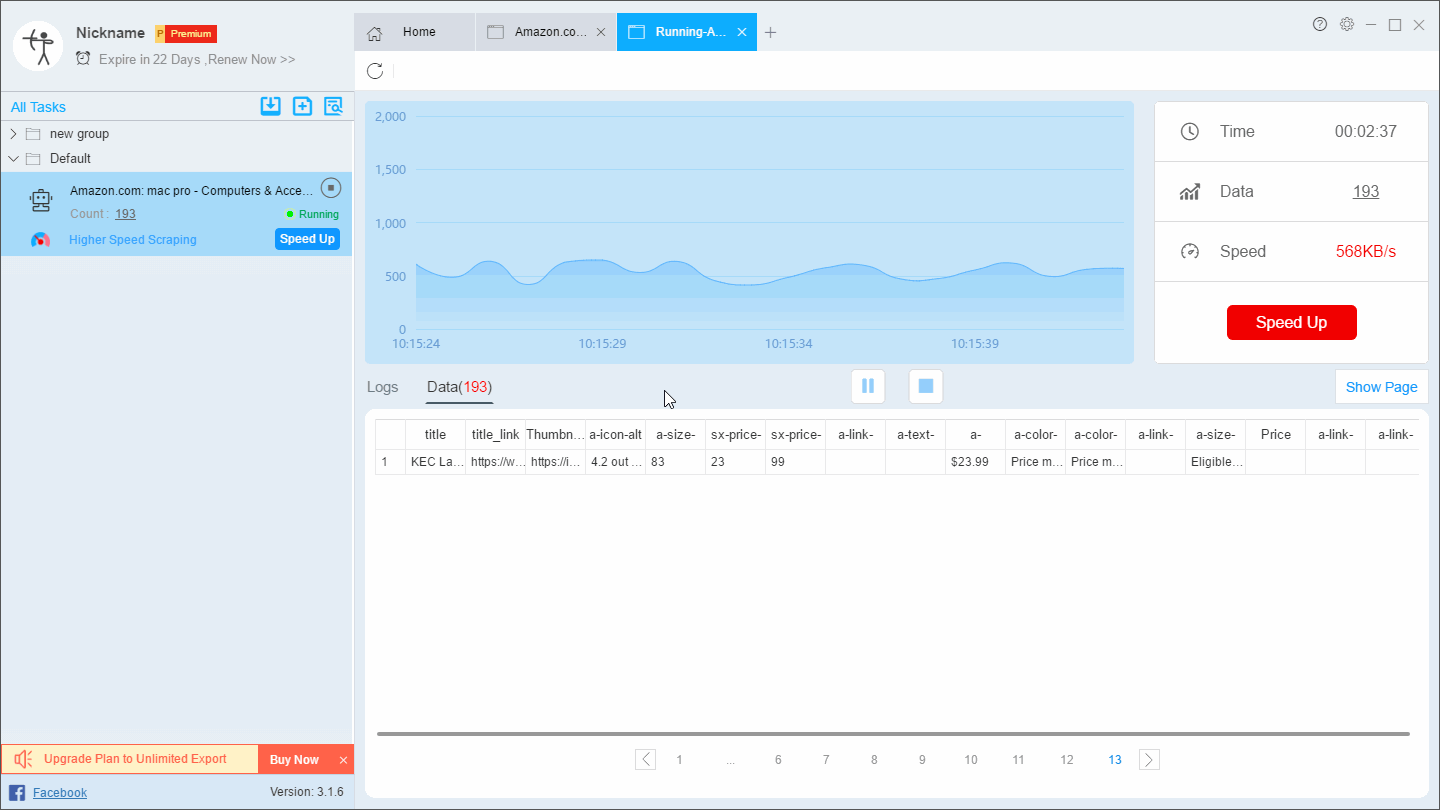Go to page 12 in pagination
The image size is (1440, 810).
click(1067, 760)
